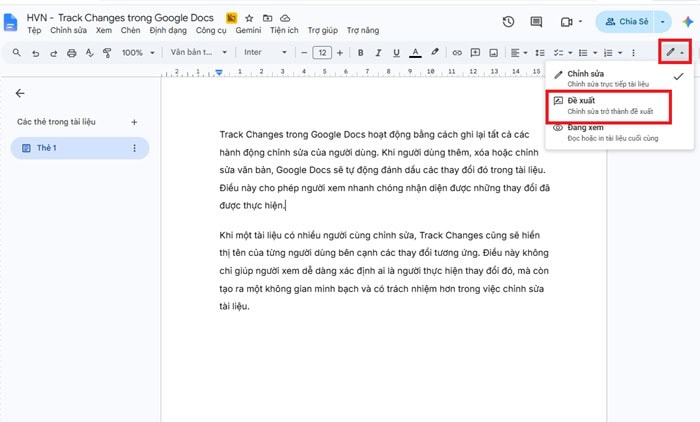Click the 'Các thẻ trong tài liệu' heading
This screenshot has height=422, width=700.
(56, 121)
